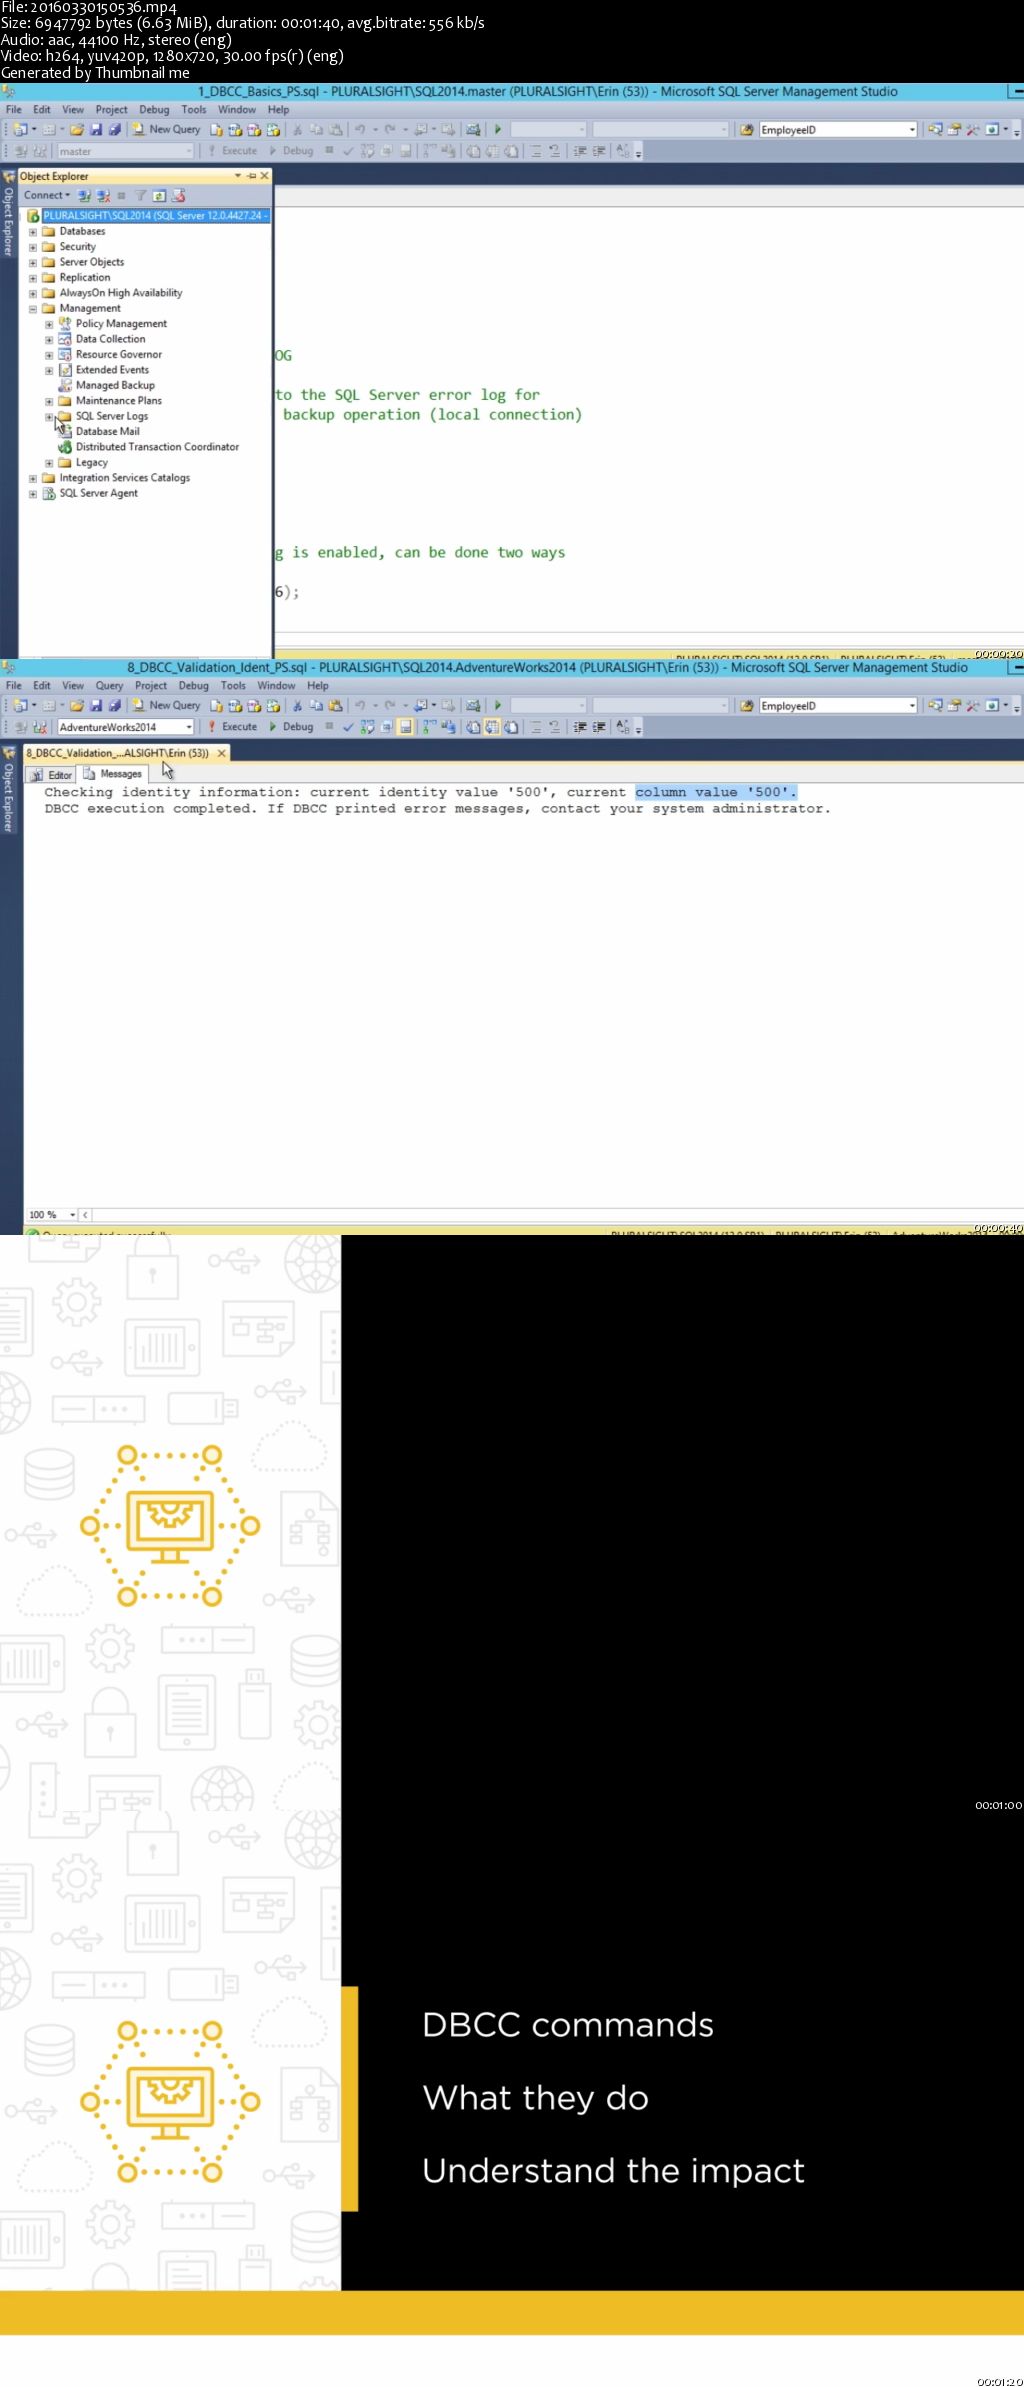Open the Connect dropdown in Object Explorer

[x=47, y=195]
